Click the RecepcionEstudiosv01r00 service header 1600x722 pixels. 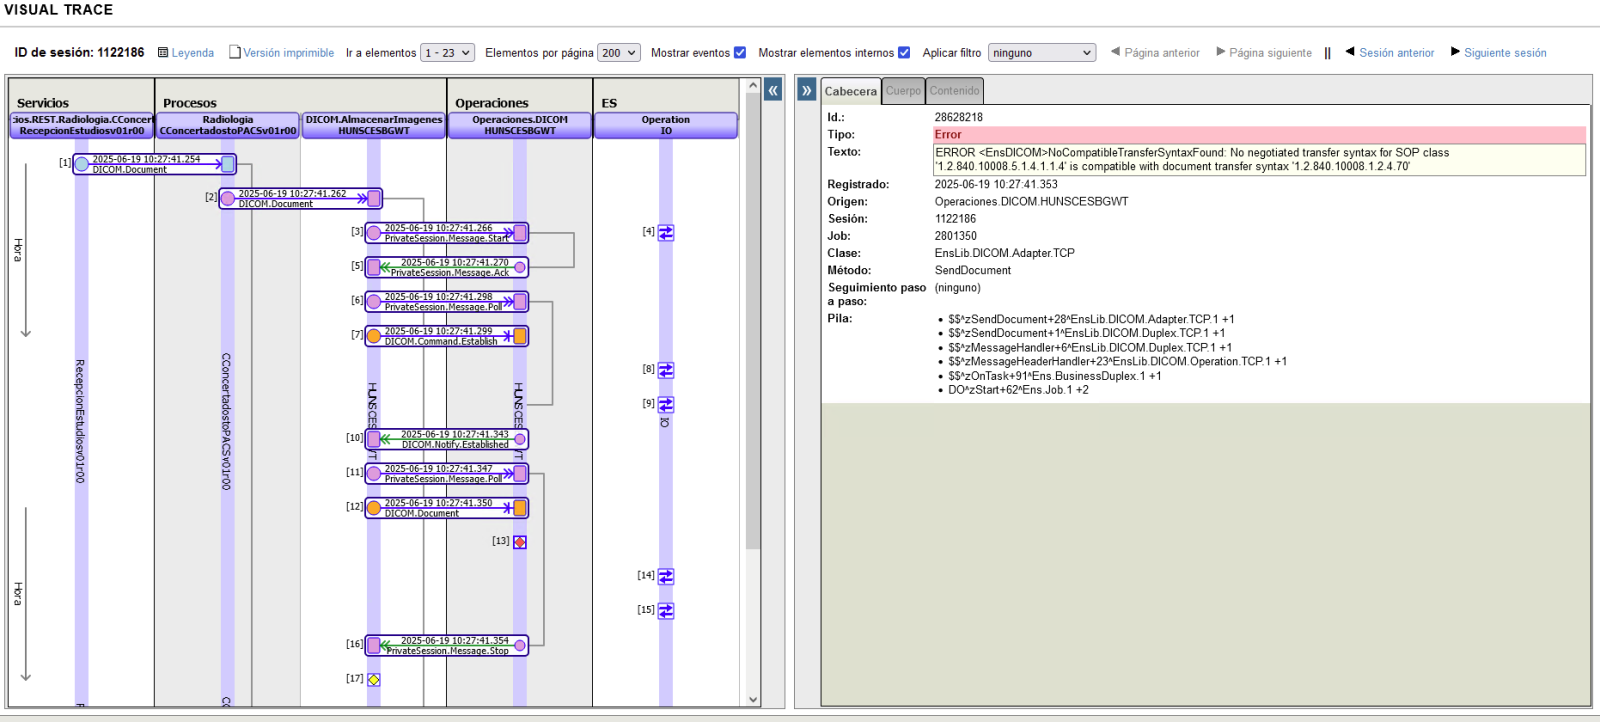point(82,125)
